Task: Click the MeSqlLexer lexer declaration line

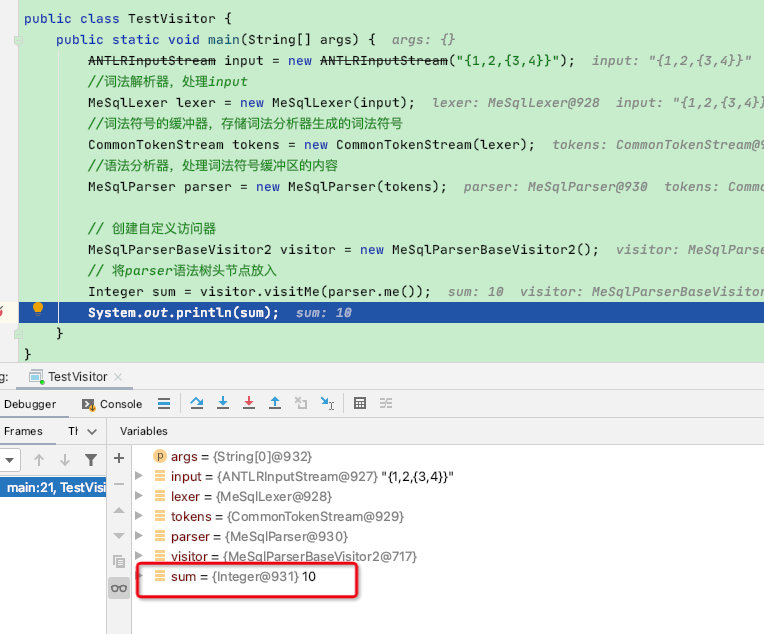Action: [x=251, y=103]
